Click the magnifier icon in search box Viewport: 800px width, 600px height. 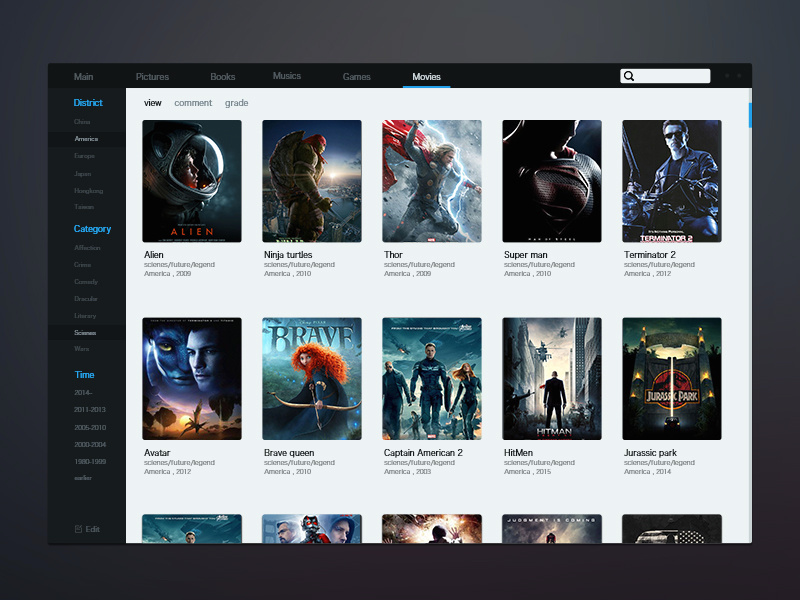click(x=629, y=76)
